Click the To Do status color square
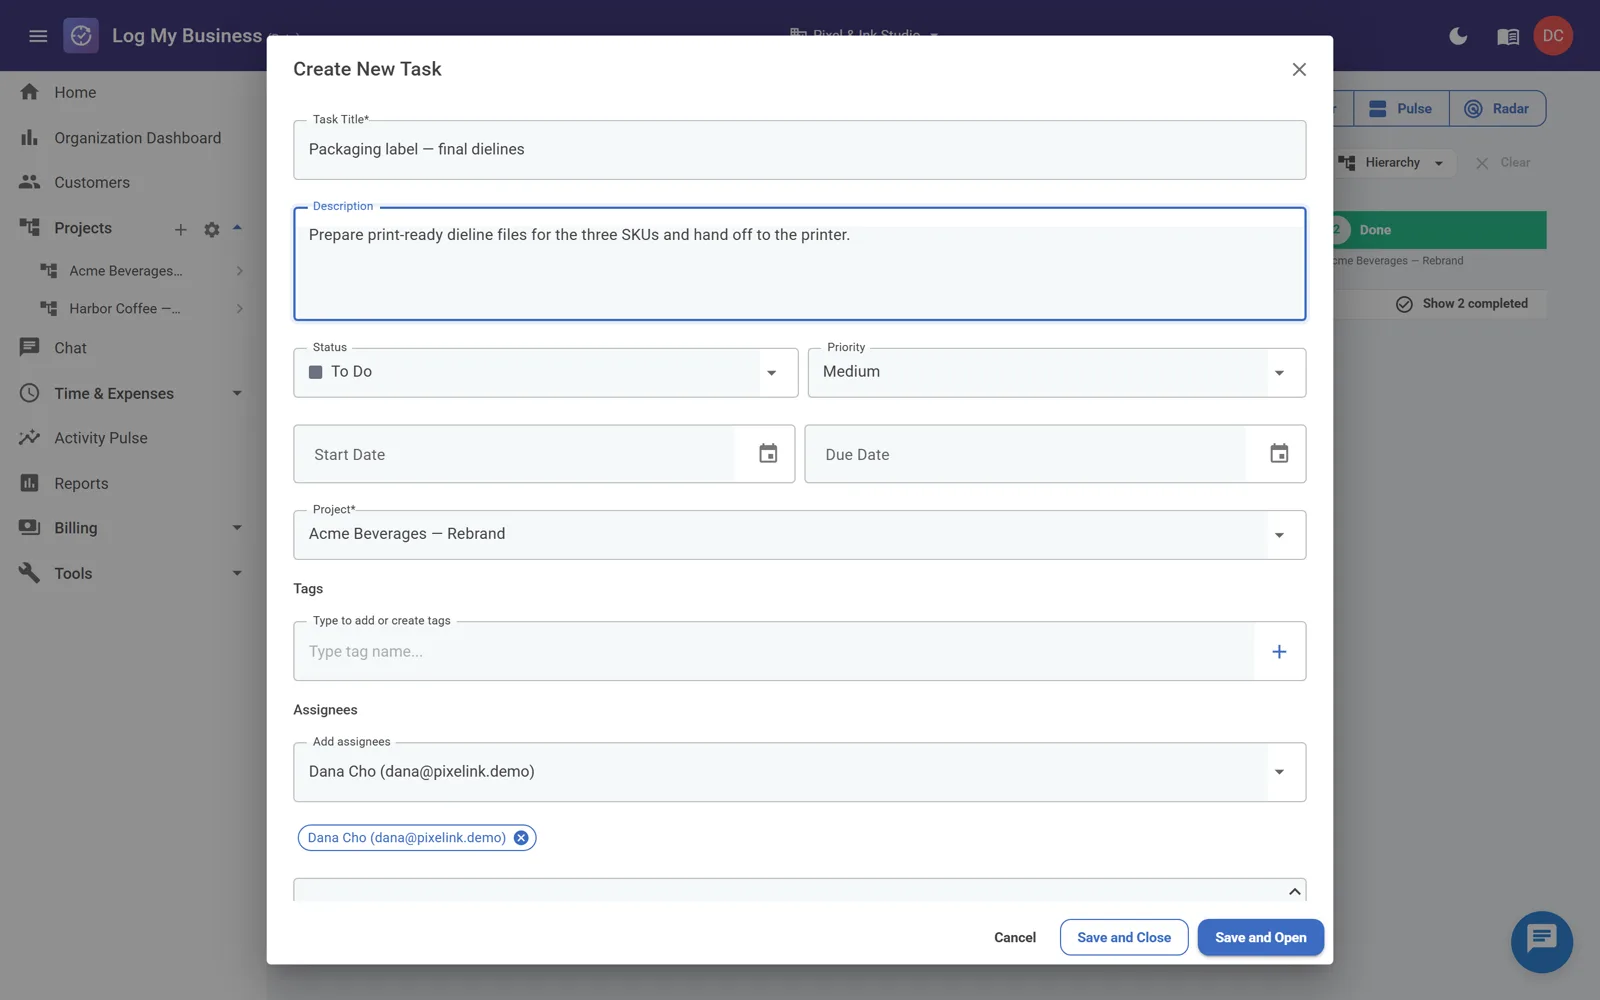This screenshot has height=1000, width=1600. click(x=316, y=372)
